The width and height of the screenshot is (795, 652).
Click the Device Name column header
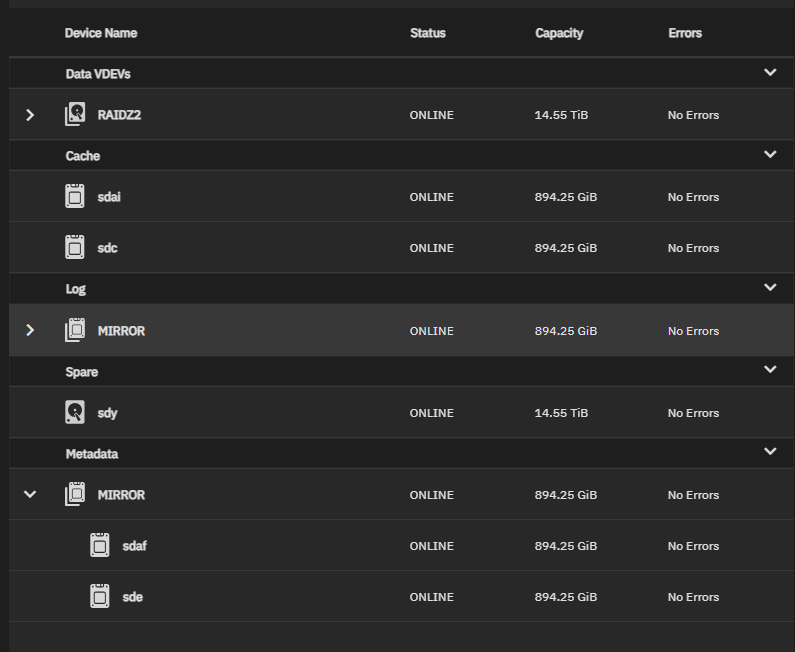coord(101,33)
